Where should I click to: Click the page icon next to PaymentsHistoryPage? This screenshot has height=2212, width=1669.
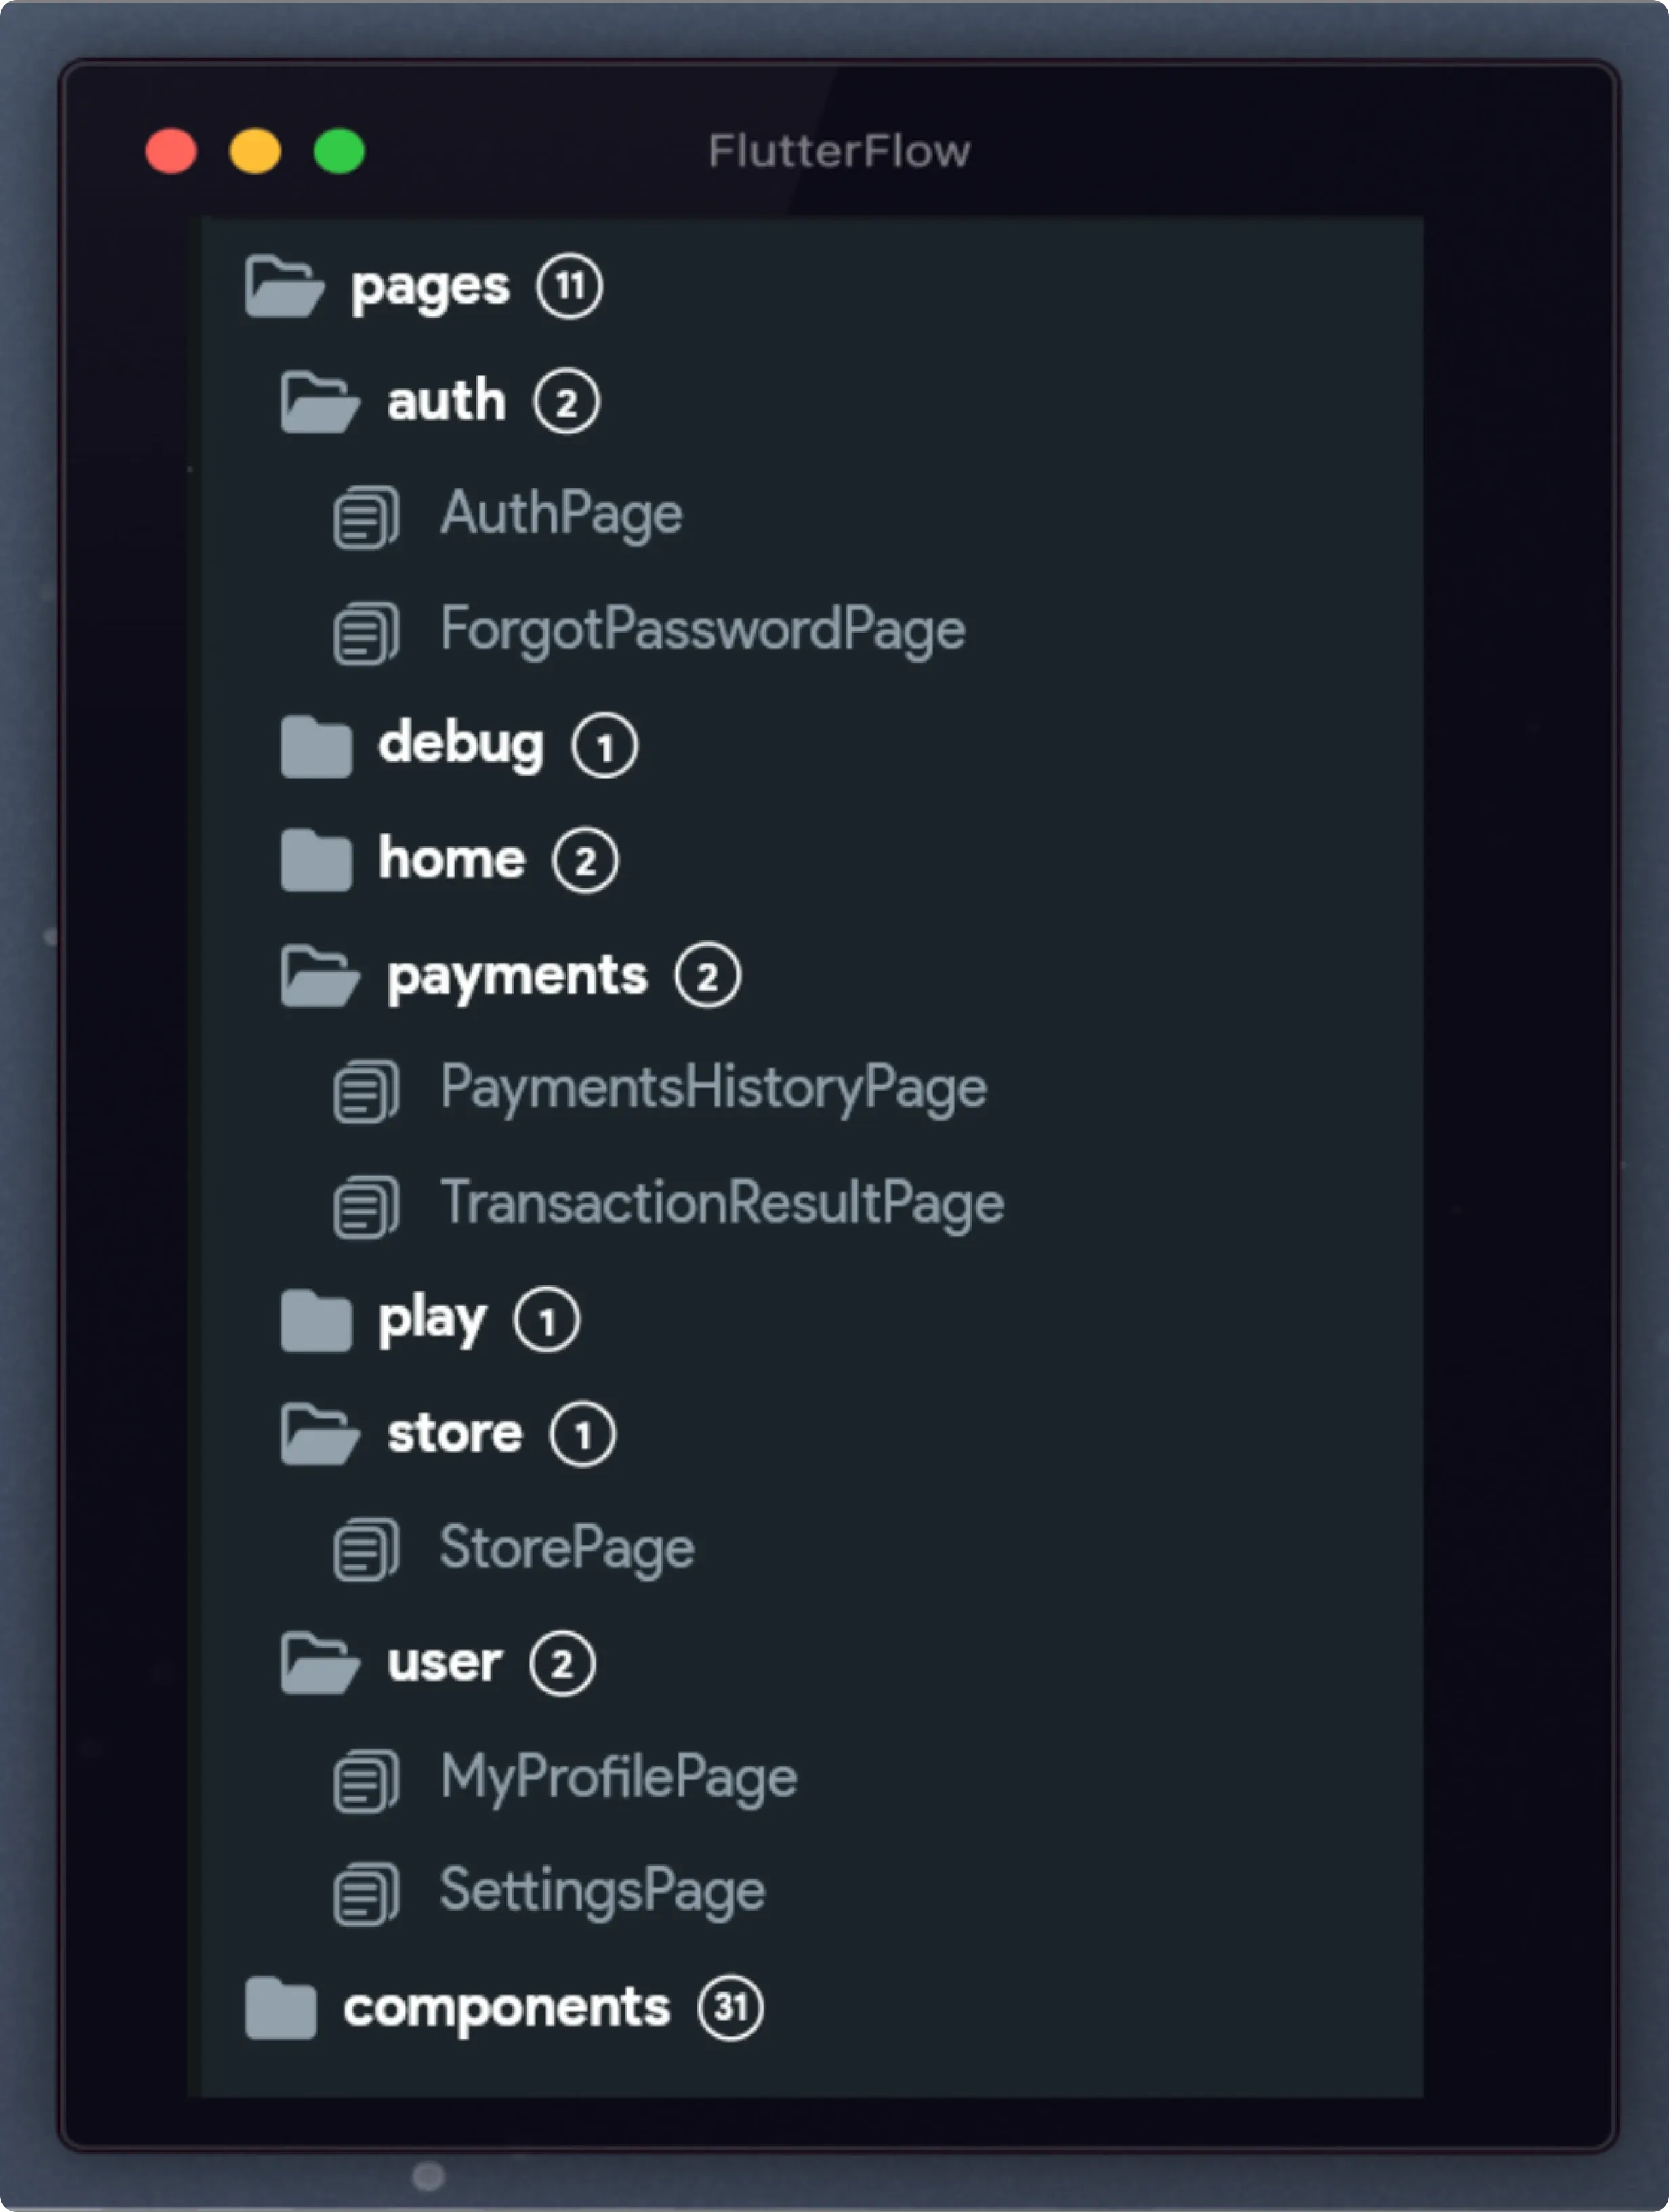pos(366,1091)
